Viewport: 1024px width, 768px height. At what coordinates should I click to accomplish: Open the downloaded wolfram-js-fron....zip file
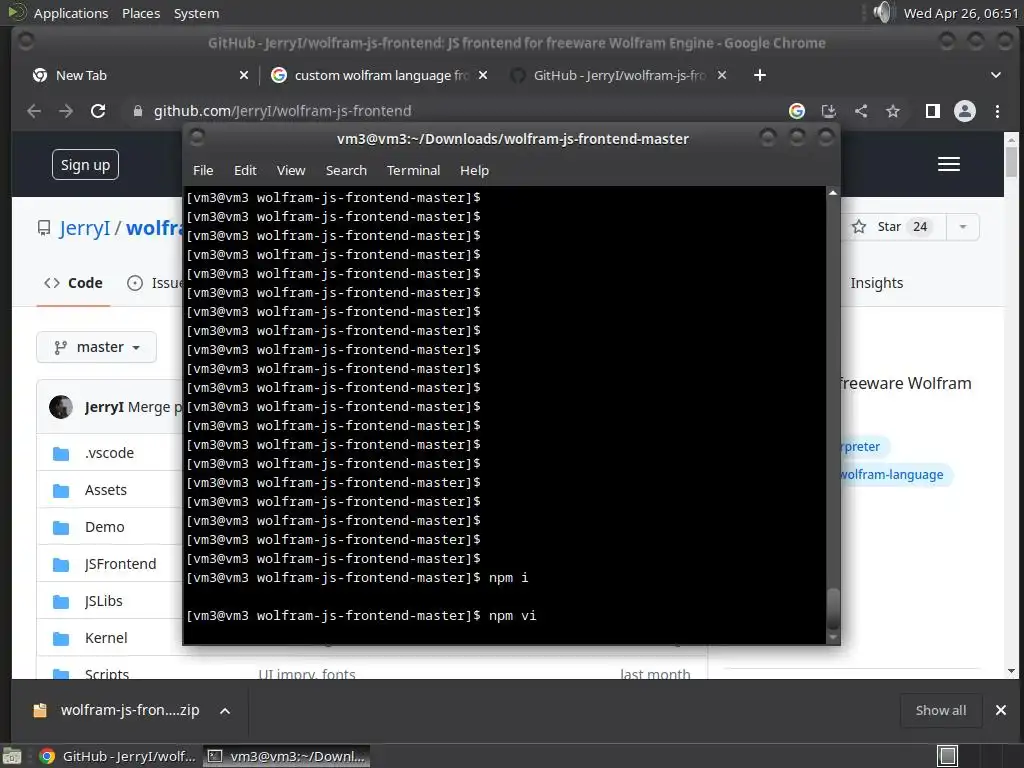click(x=116, y=711)
